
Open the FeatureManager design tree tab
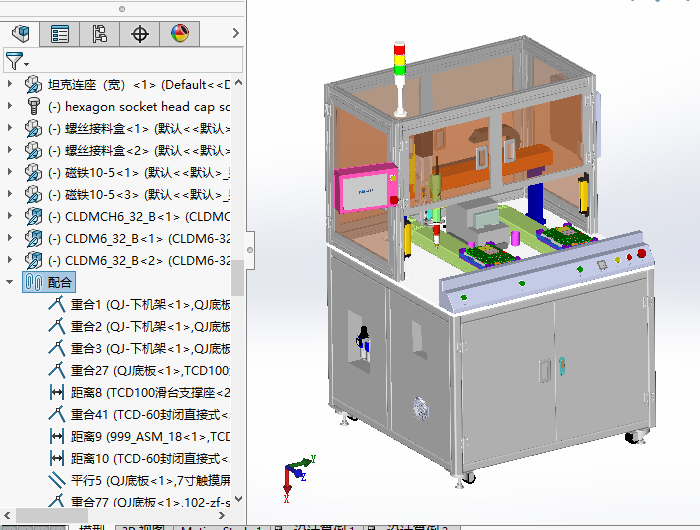pos(20,33)
